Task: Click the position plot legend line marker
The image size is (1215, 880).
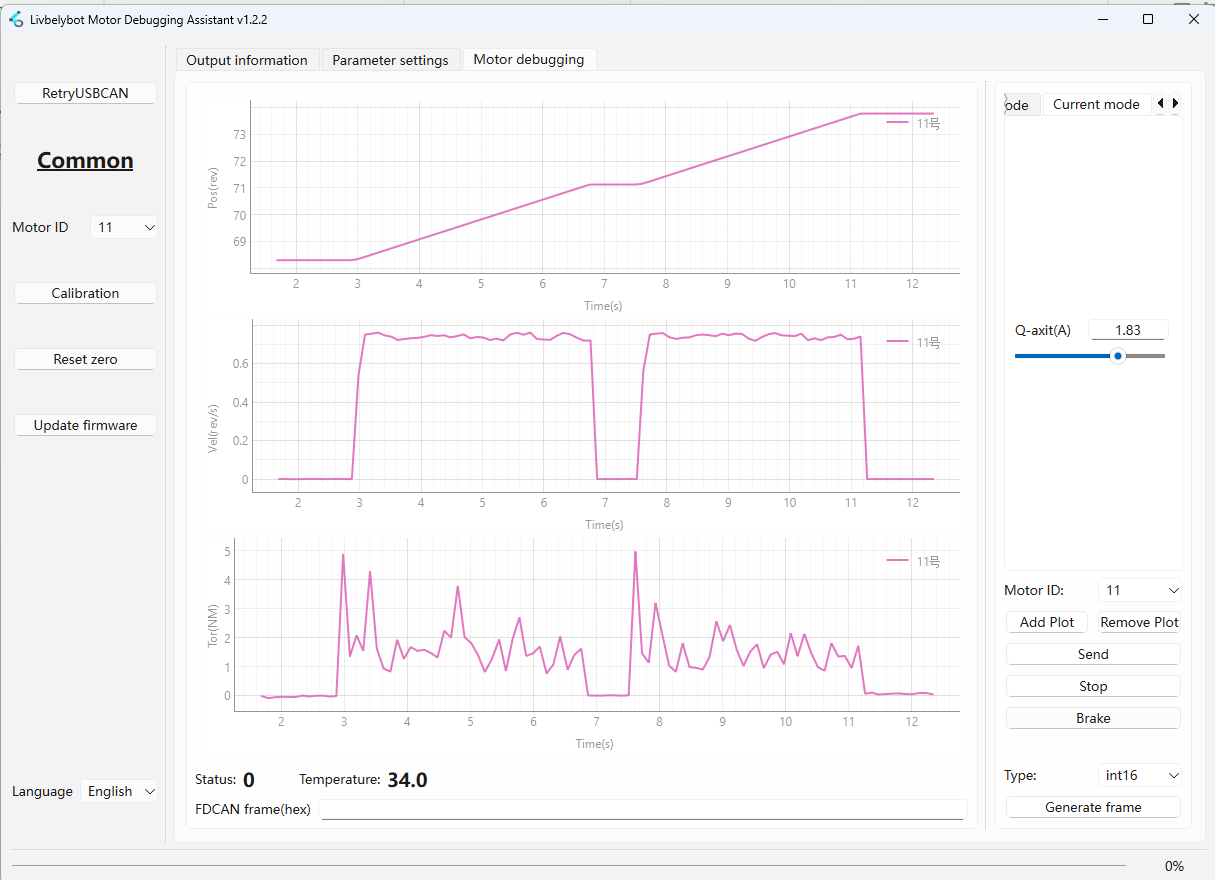Action: click(899, 123)
